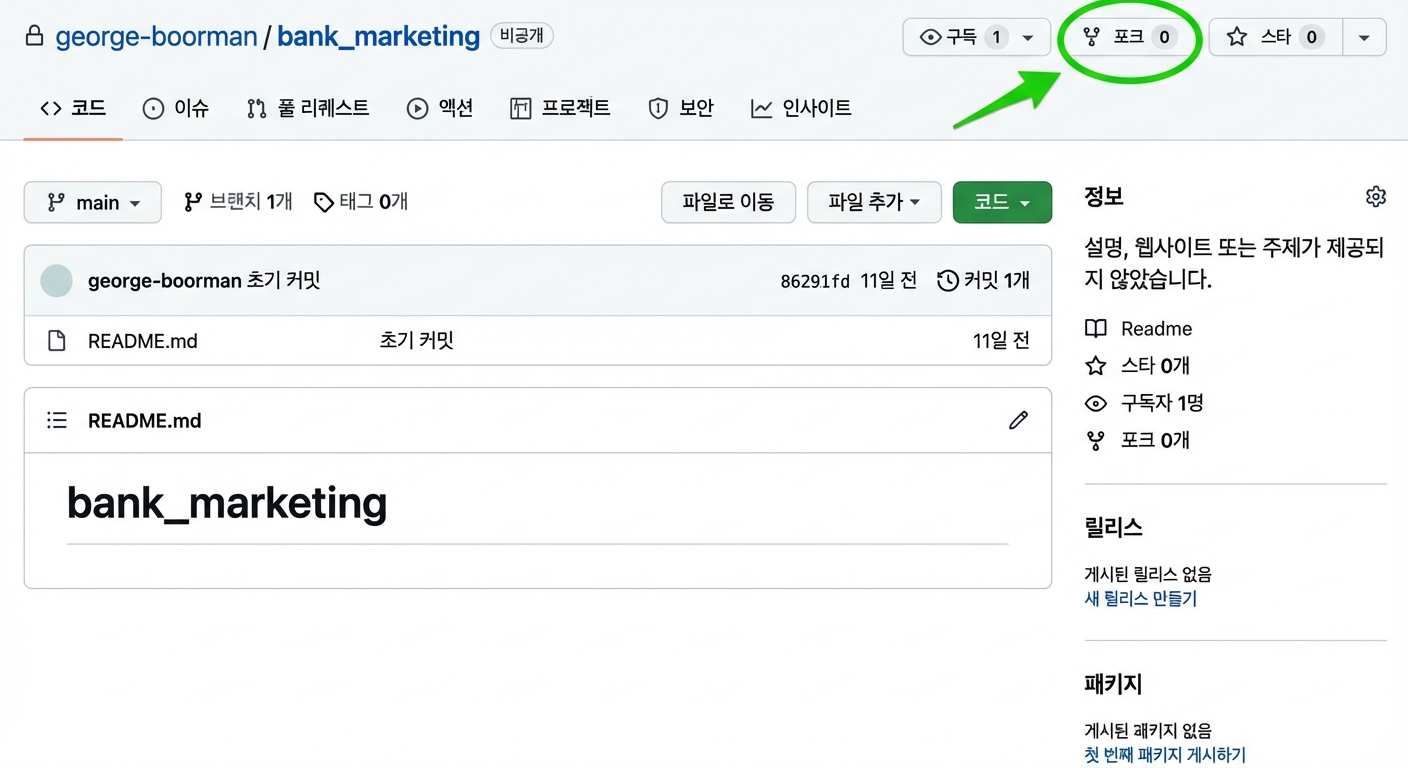Click the 파일로 이동 button
This screenshot has width=1408, height=768.
(x=728, y=202)
